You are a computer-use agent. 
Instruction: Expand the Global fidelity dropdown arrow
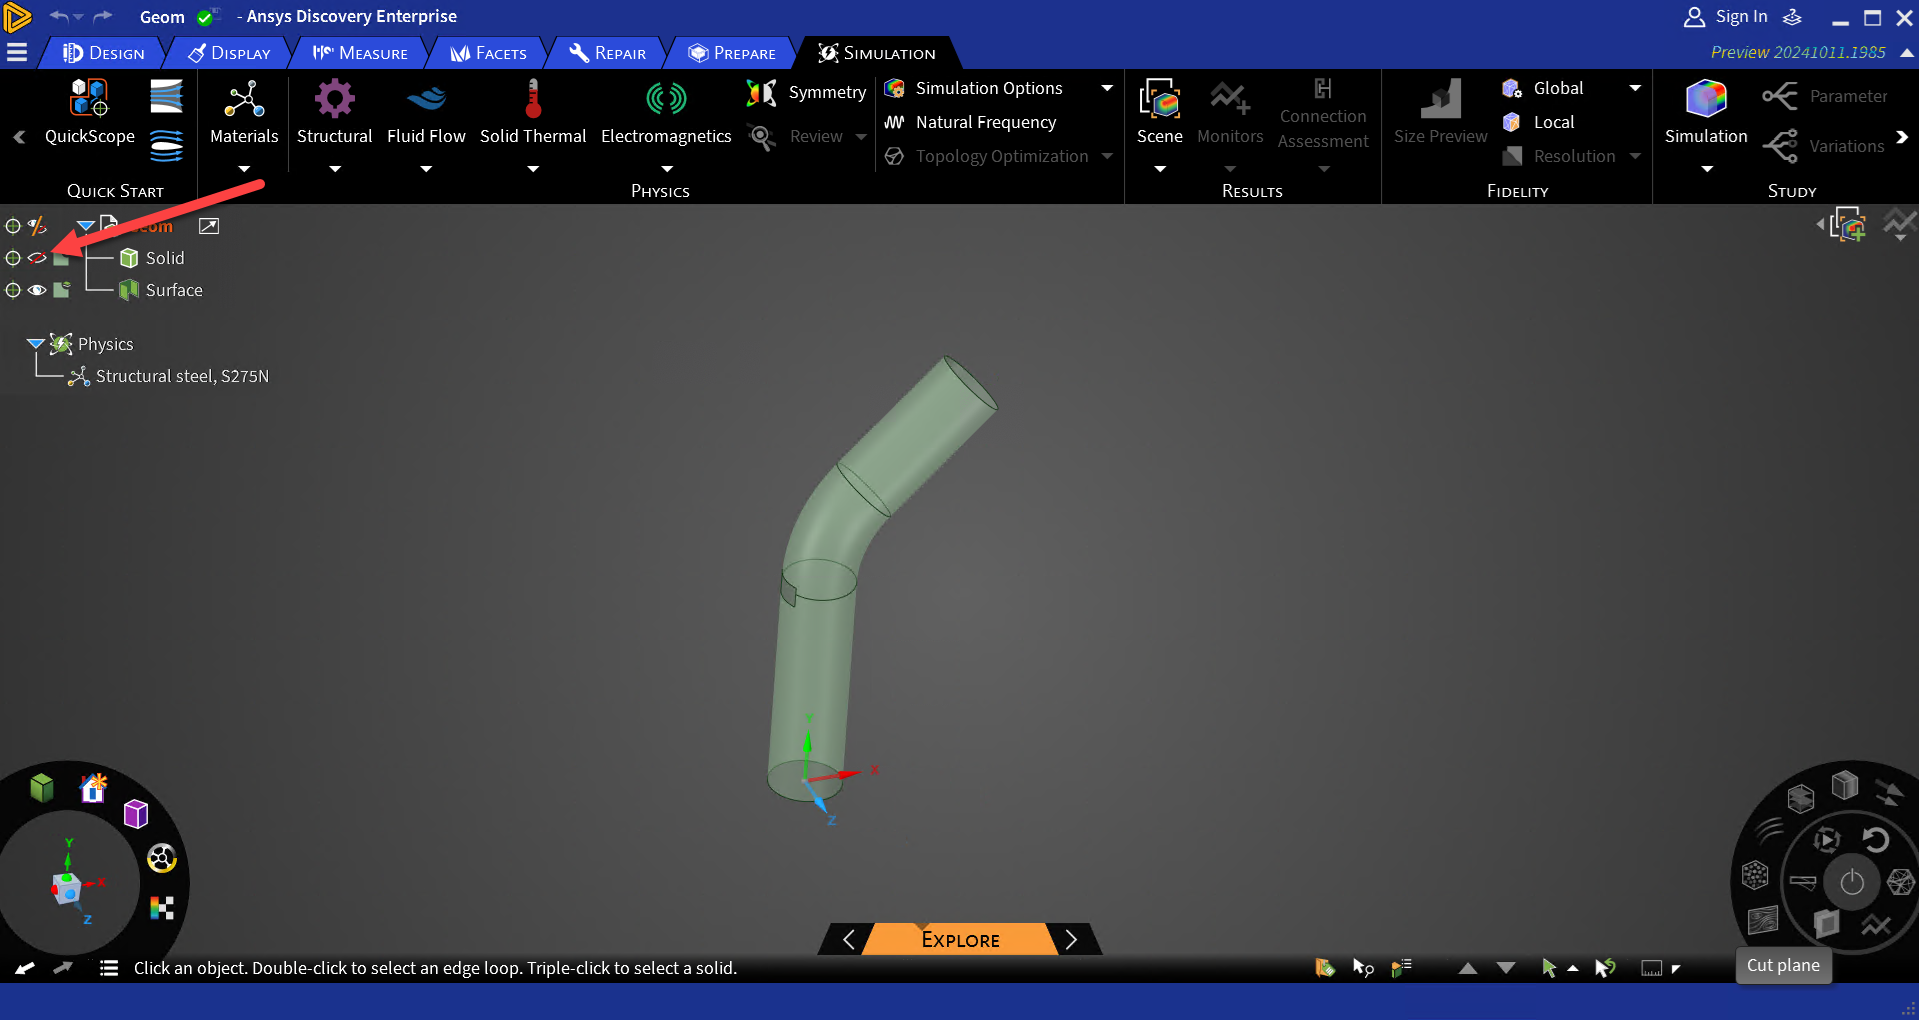click(x=1635, y=88)
